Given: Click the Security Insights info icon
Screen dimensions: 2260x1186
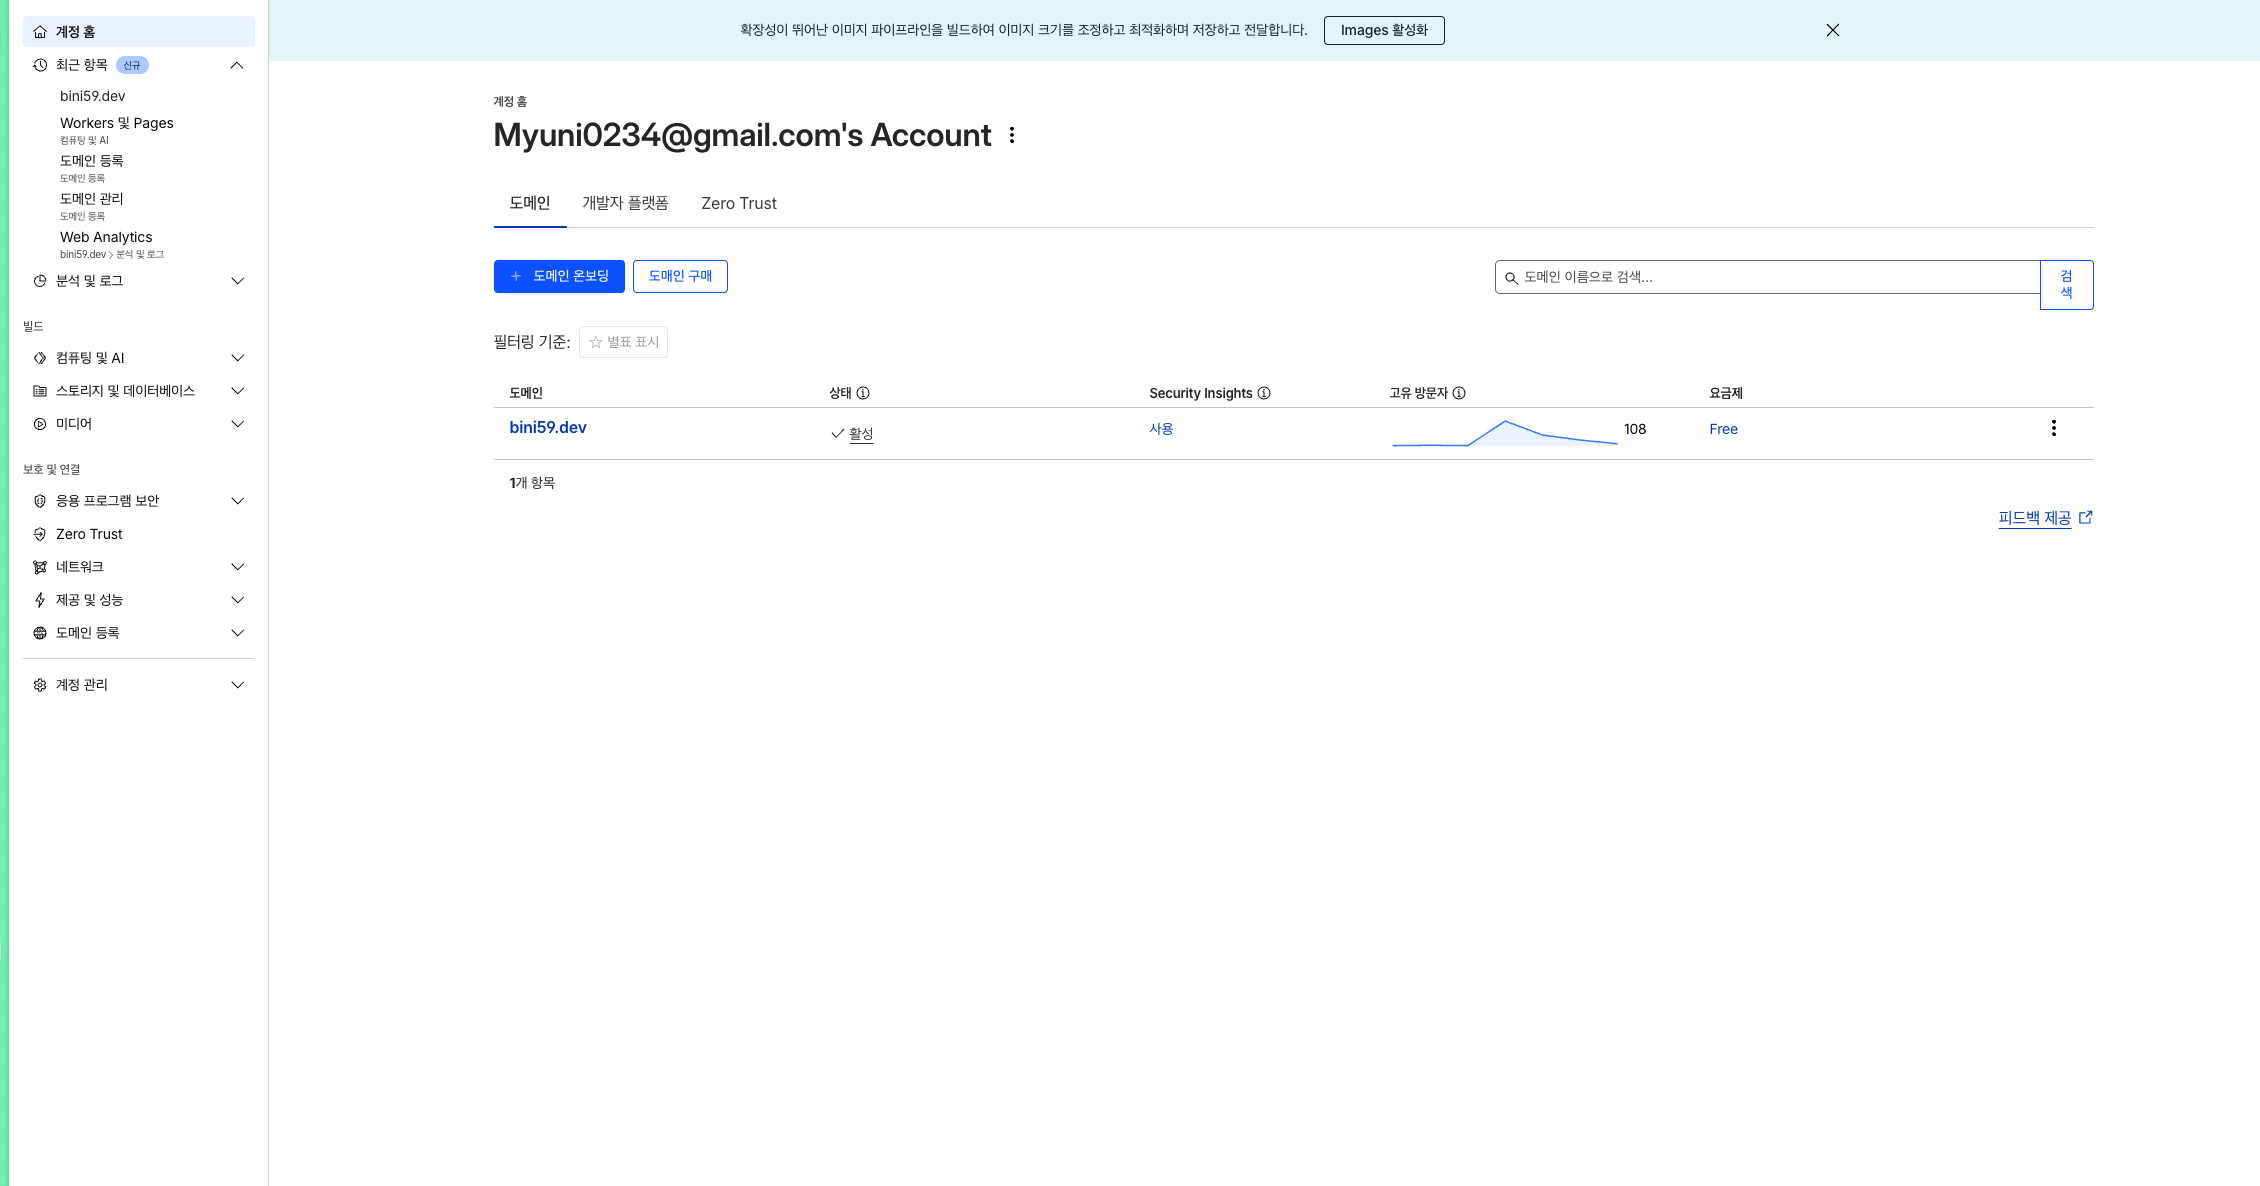Looking at the screenshot, I should click(x=1264, y=393).
